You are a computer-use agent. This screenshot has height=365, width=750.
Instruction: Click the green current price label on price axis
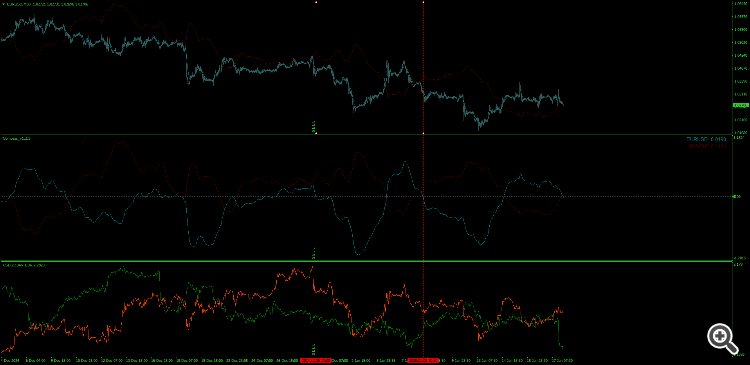pyautogui.click(x=740, y=105)
